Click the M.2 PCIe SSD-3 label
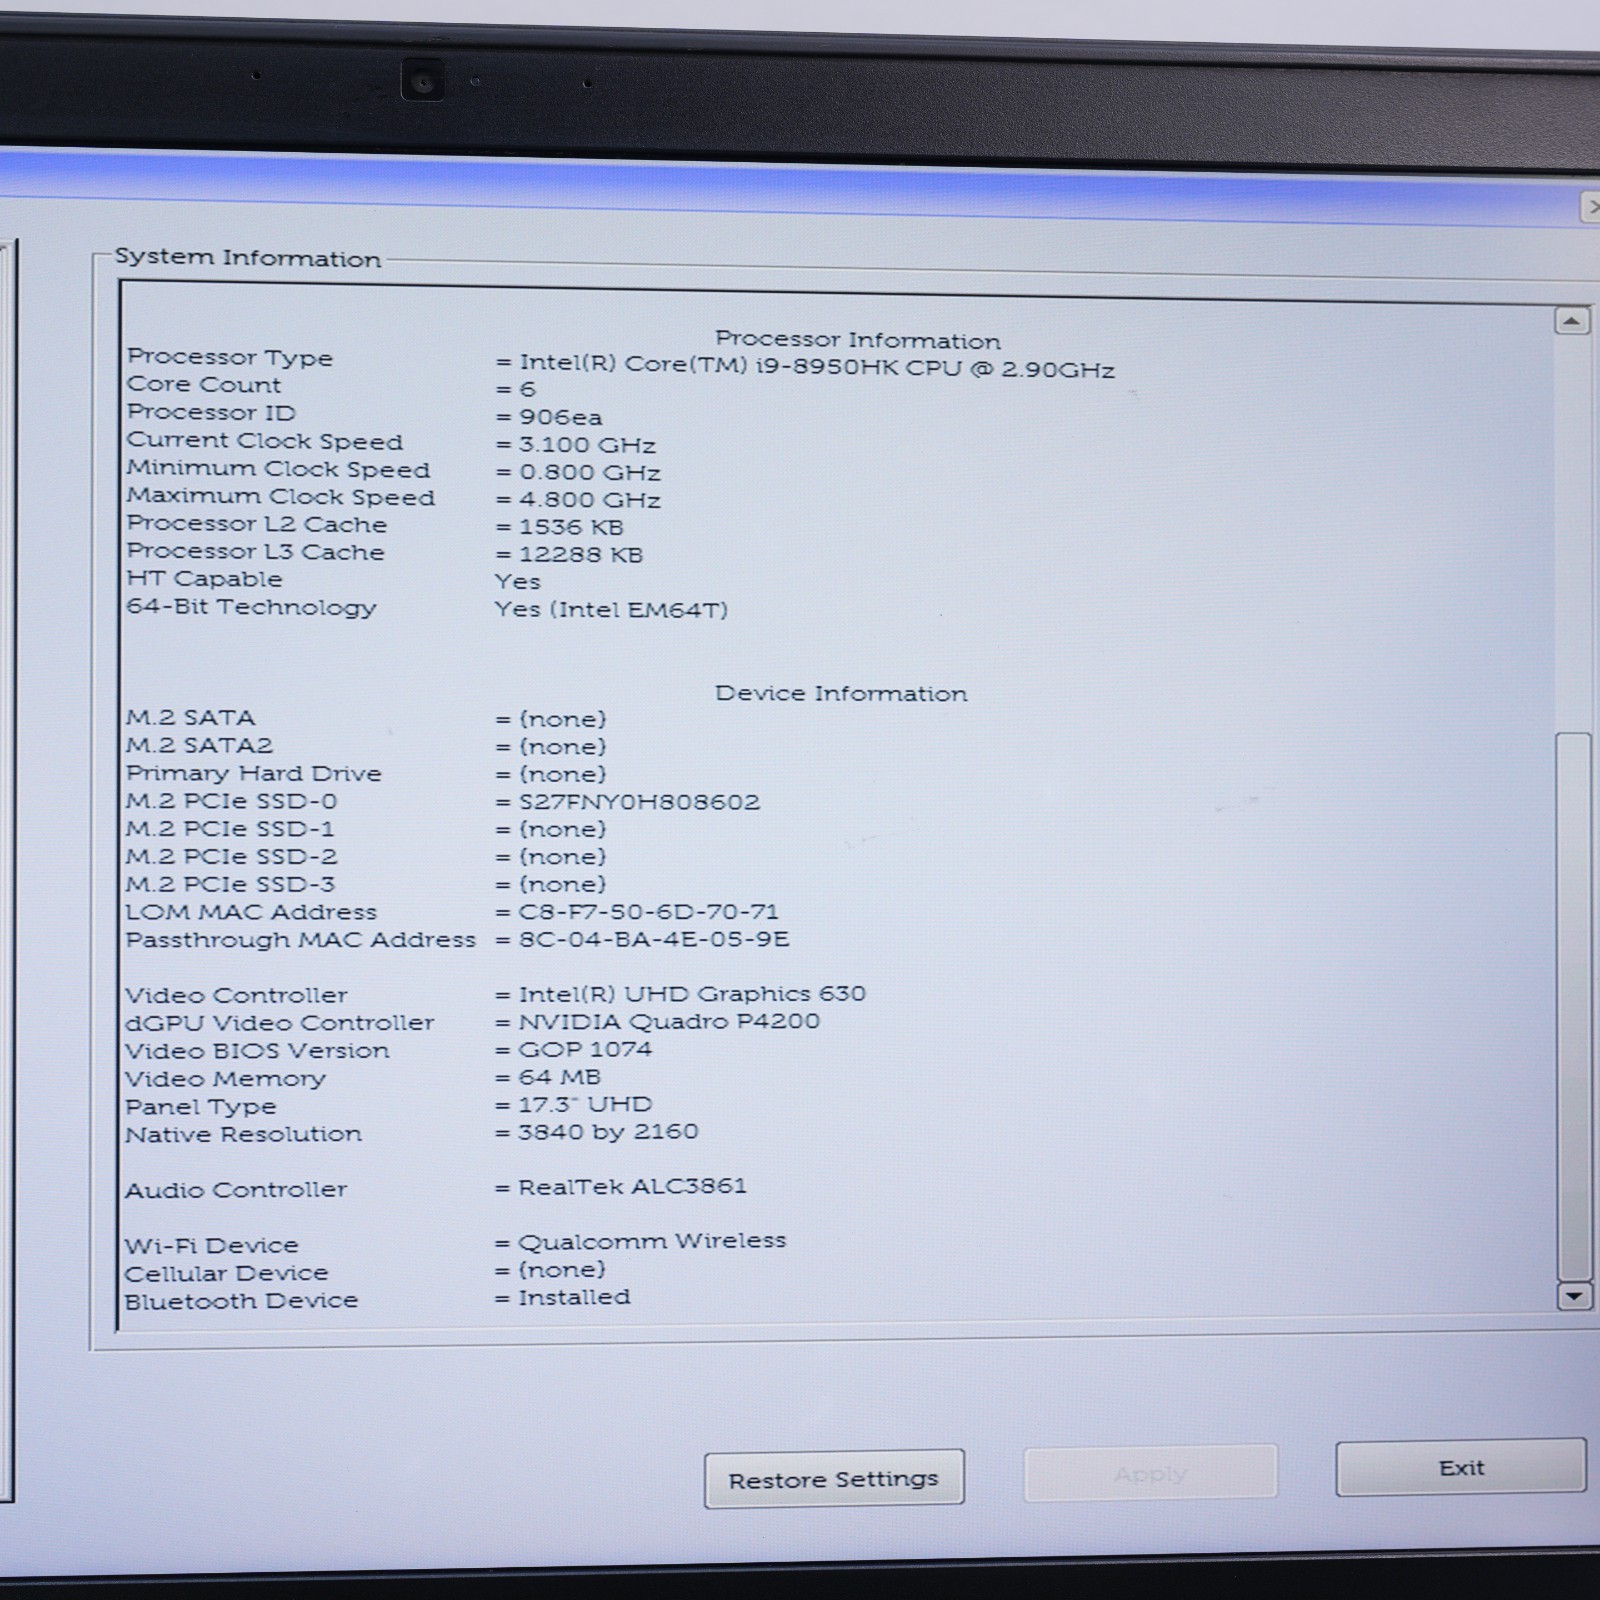This screenshot has width=1600, height=1600. pyautogui.click(x=230, y=885)
